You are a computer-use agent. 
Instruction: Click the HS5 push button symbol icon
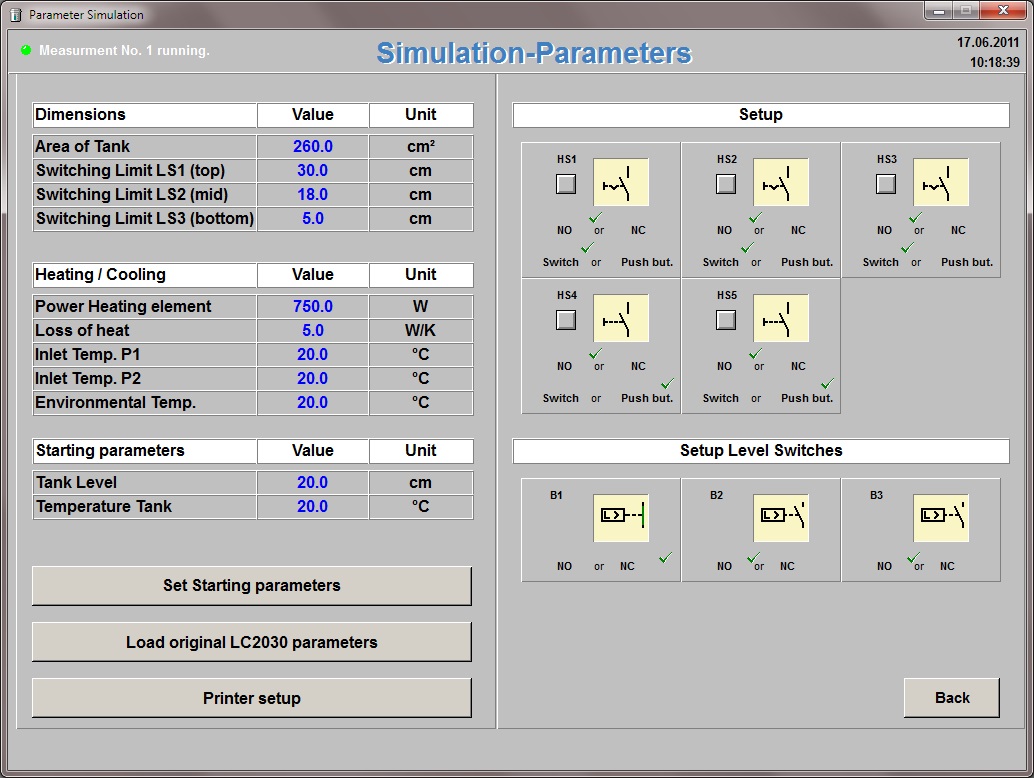[781, 318]
